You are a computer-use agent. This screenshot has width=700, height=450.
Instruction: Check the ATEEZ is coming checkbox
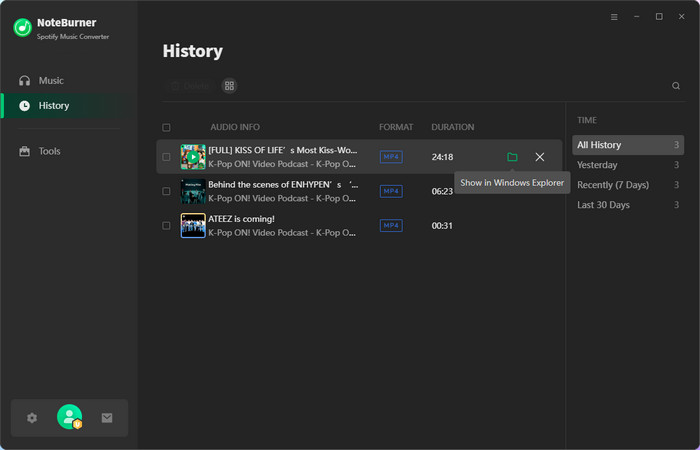pos(166,226)
